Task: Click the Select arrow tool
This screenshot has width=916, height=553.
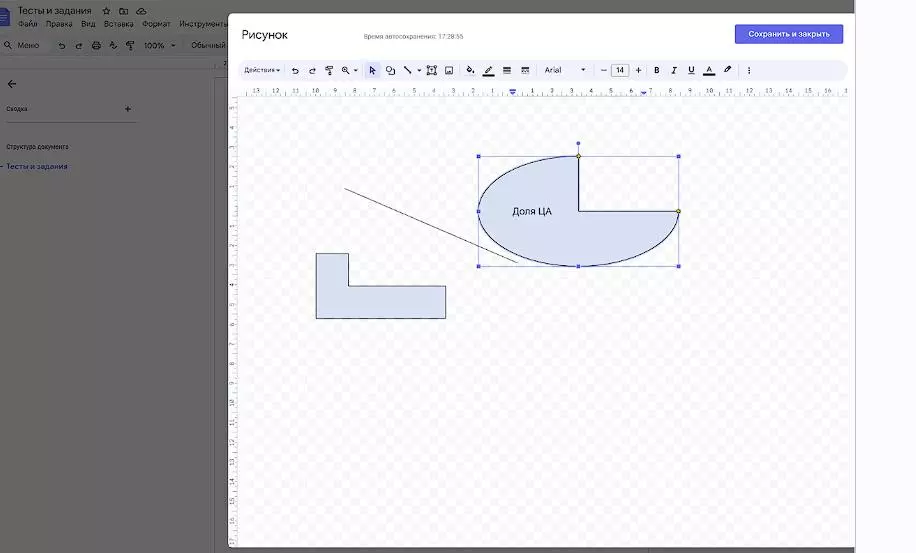Action: click(372, 71)
